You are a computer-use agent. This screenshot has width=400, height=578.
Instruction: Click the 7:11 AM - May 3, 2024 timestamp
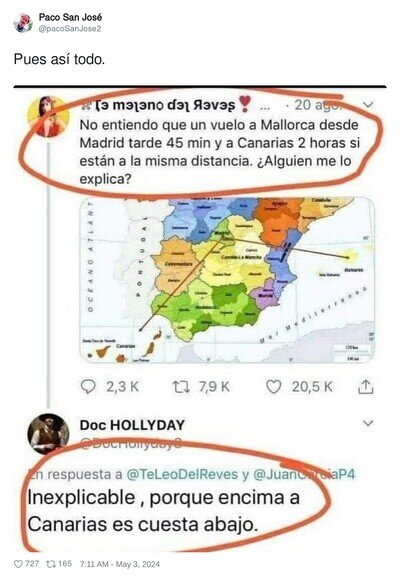pos(120,564)
